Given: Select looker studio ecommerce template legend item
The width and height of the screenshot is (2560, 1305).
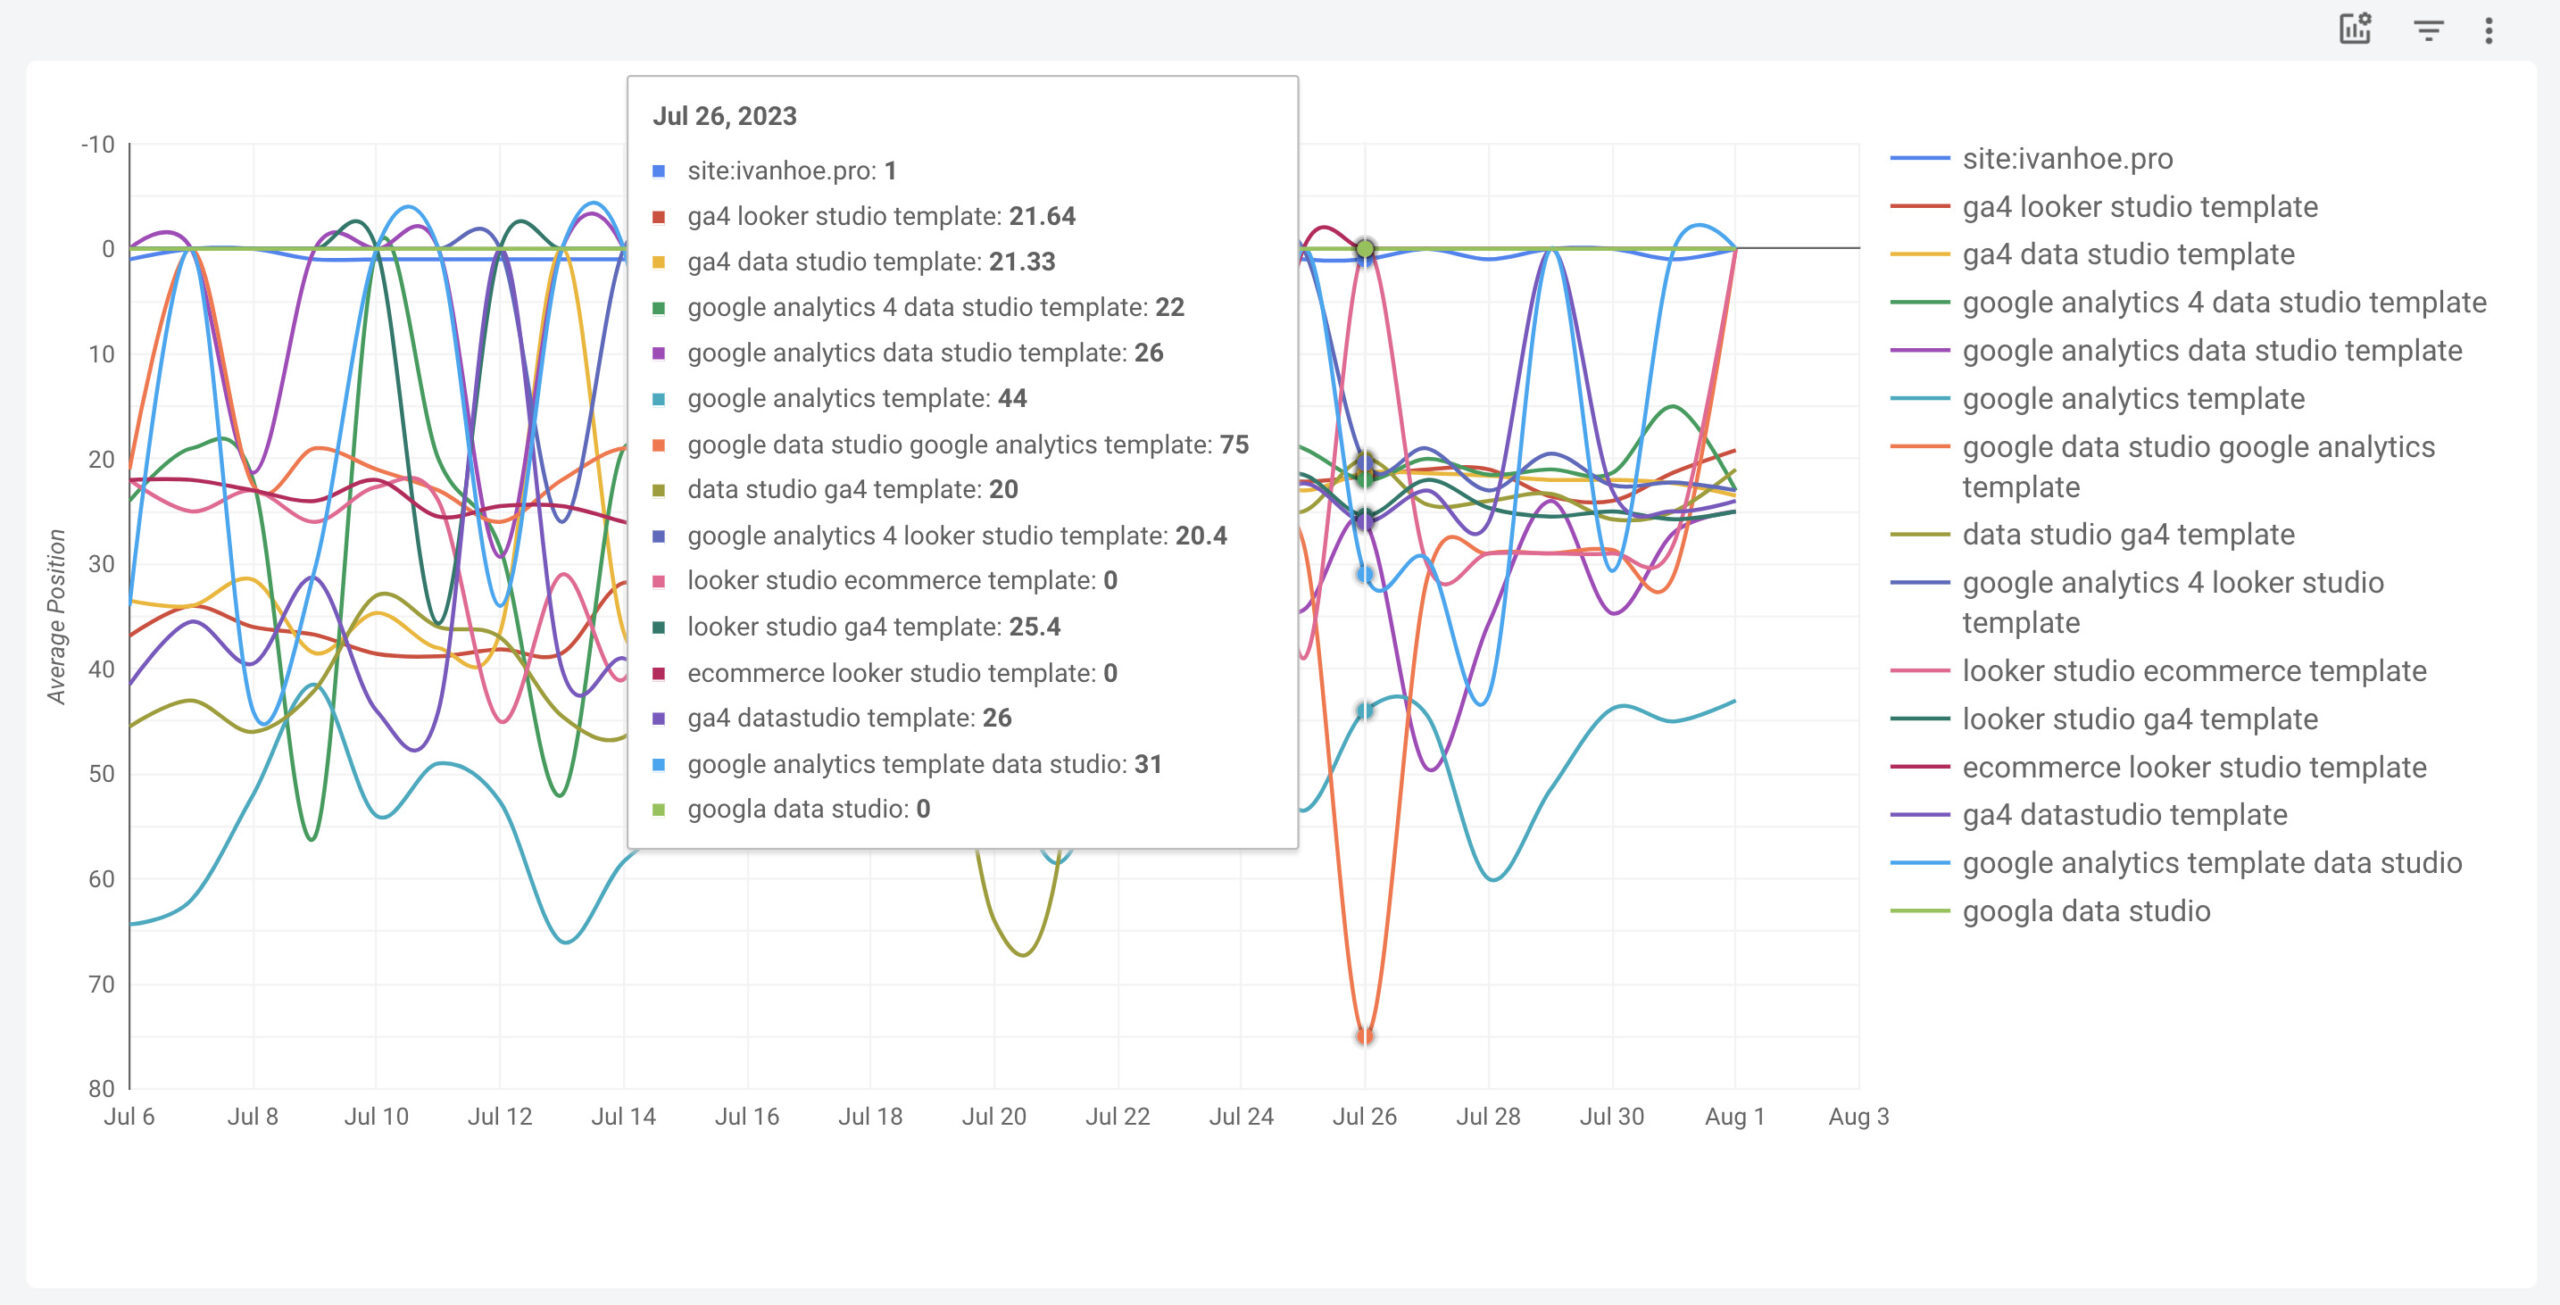Looking at the screenshot, I should pyautogui.click(x=2193, y=671).
